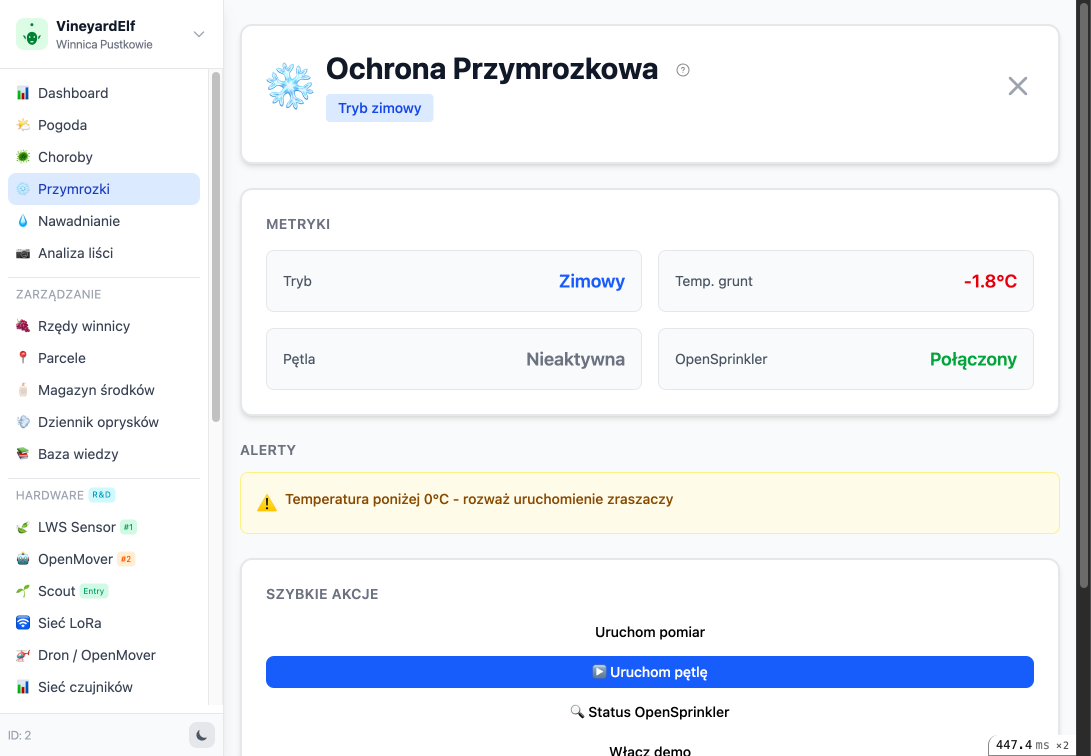Switch to the Dashboard section
1091x756 pixels.
[73, 93]
